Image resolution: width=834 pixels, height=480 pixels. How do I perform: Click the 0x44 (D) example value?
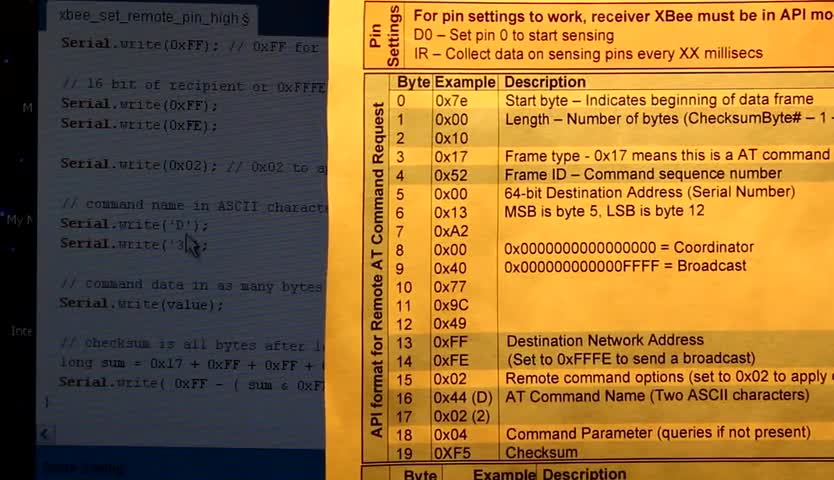pos(463,398)
